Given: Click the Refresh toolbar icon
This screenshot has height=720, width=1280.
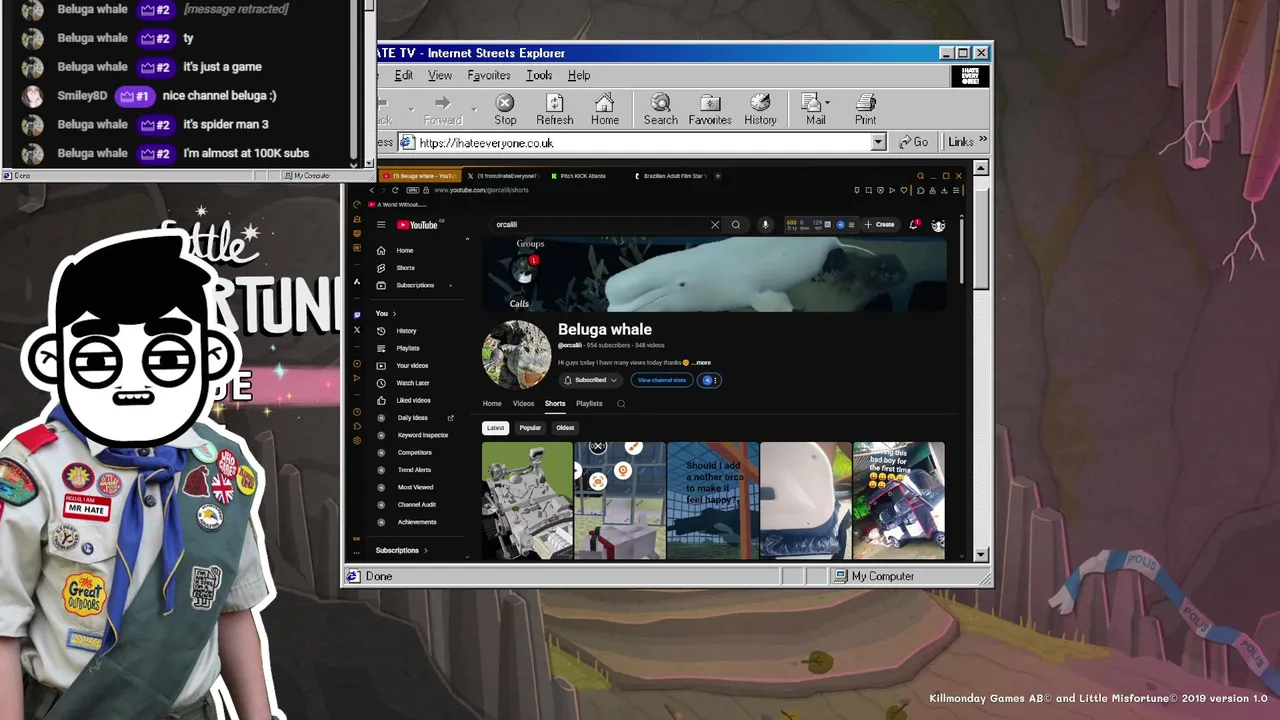Looking at the screenshot, I should pyautogui.click(x=554, y=110).
